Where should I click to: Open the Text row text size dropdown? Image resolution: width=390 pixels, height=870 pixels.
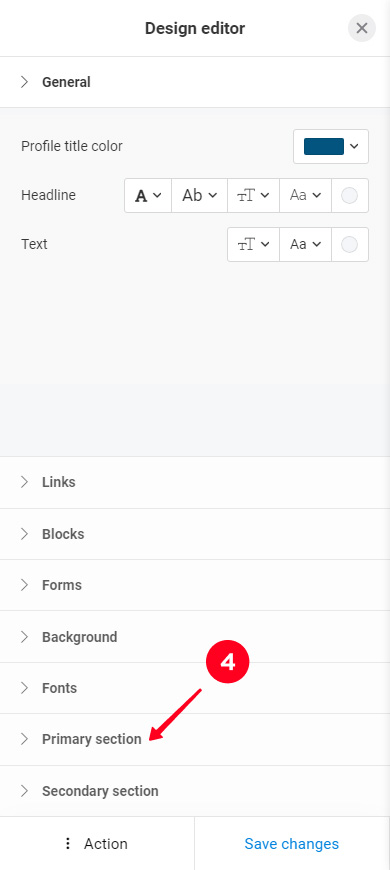click(x=254, y=244)
